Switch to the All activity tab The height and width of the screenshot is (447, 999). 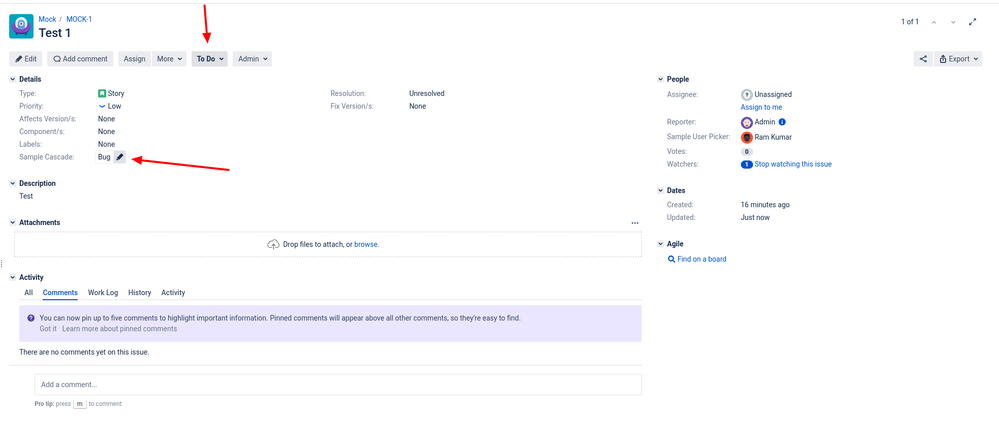(29, 293)
